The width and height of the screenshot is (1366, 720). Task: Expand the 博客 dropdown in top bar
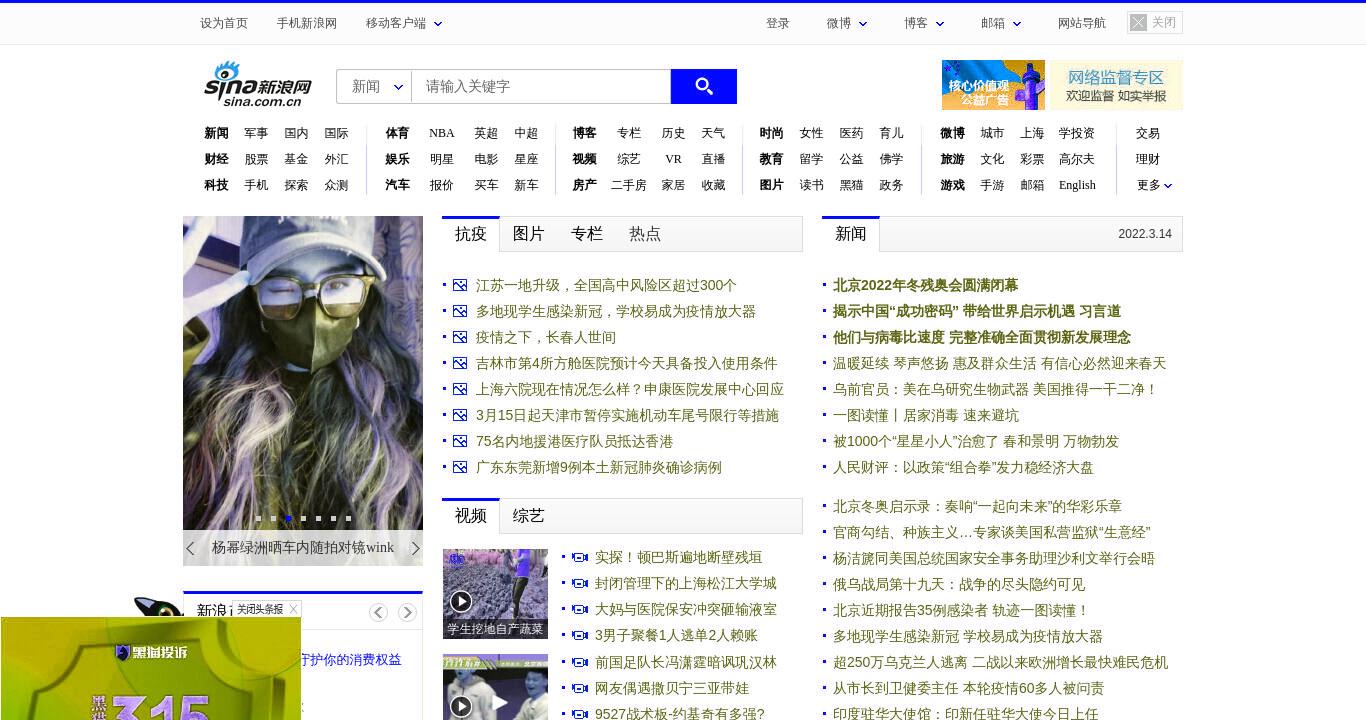[924, 23]
